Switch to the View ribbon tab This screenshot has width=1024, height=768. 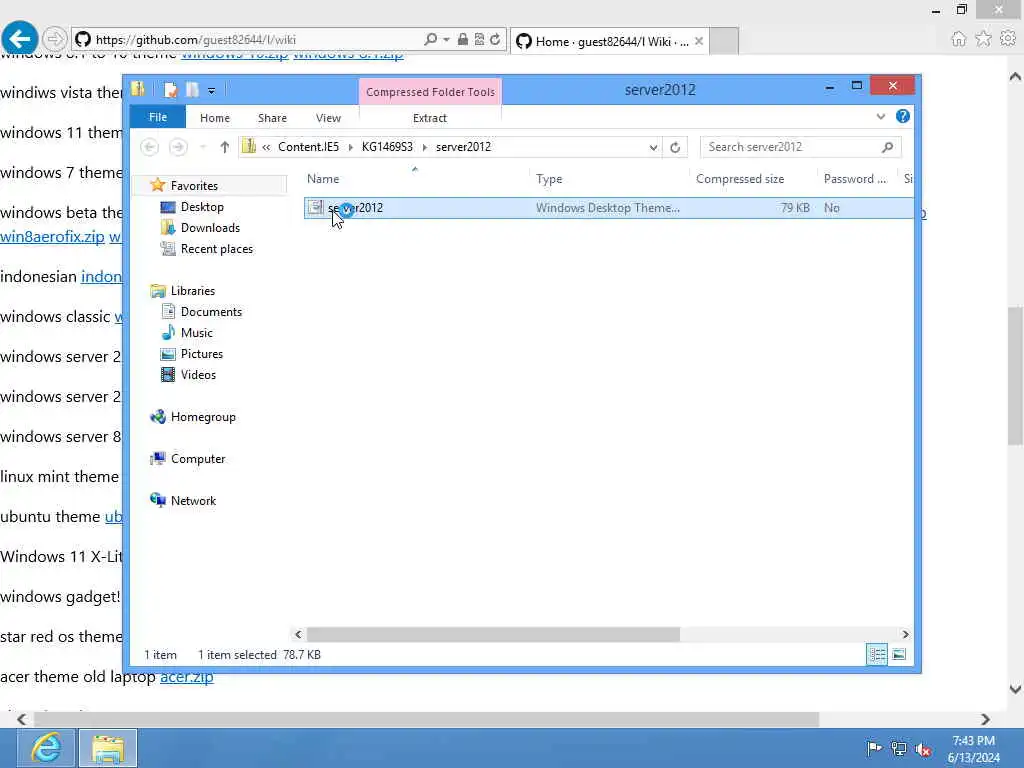pos(328,118)
